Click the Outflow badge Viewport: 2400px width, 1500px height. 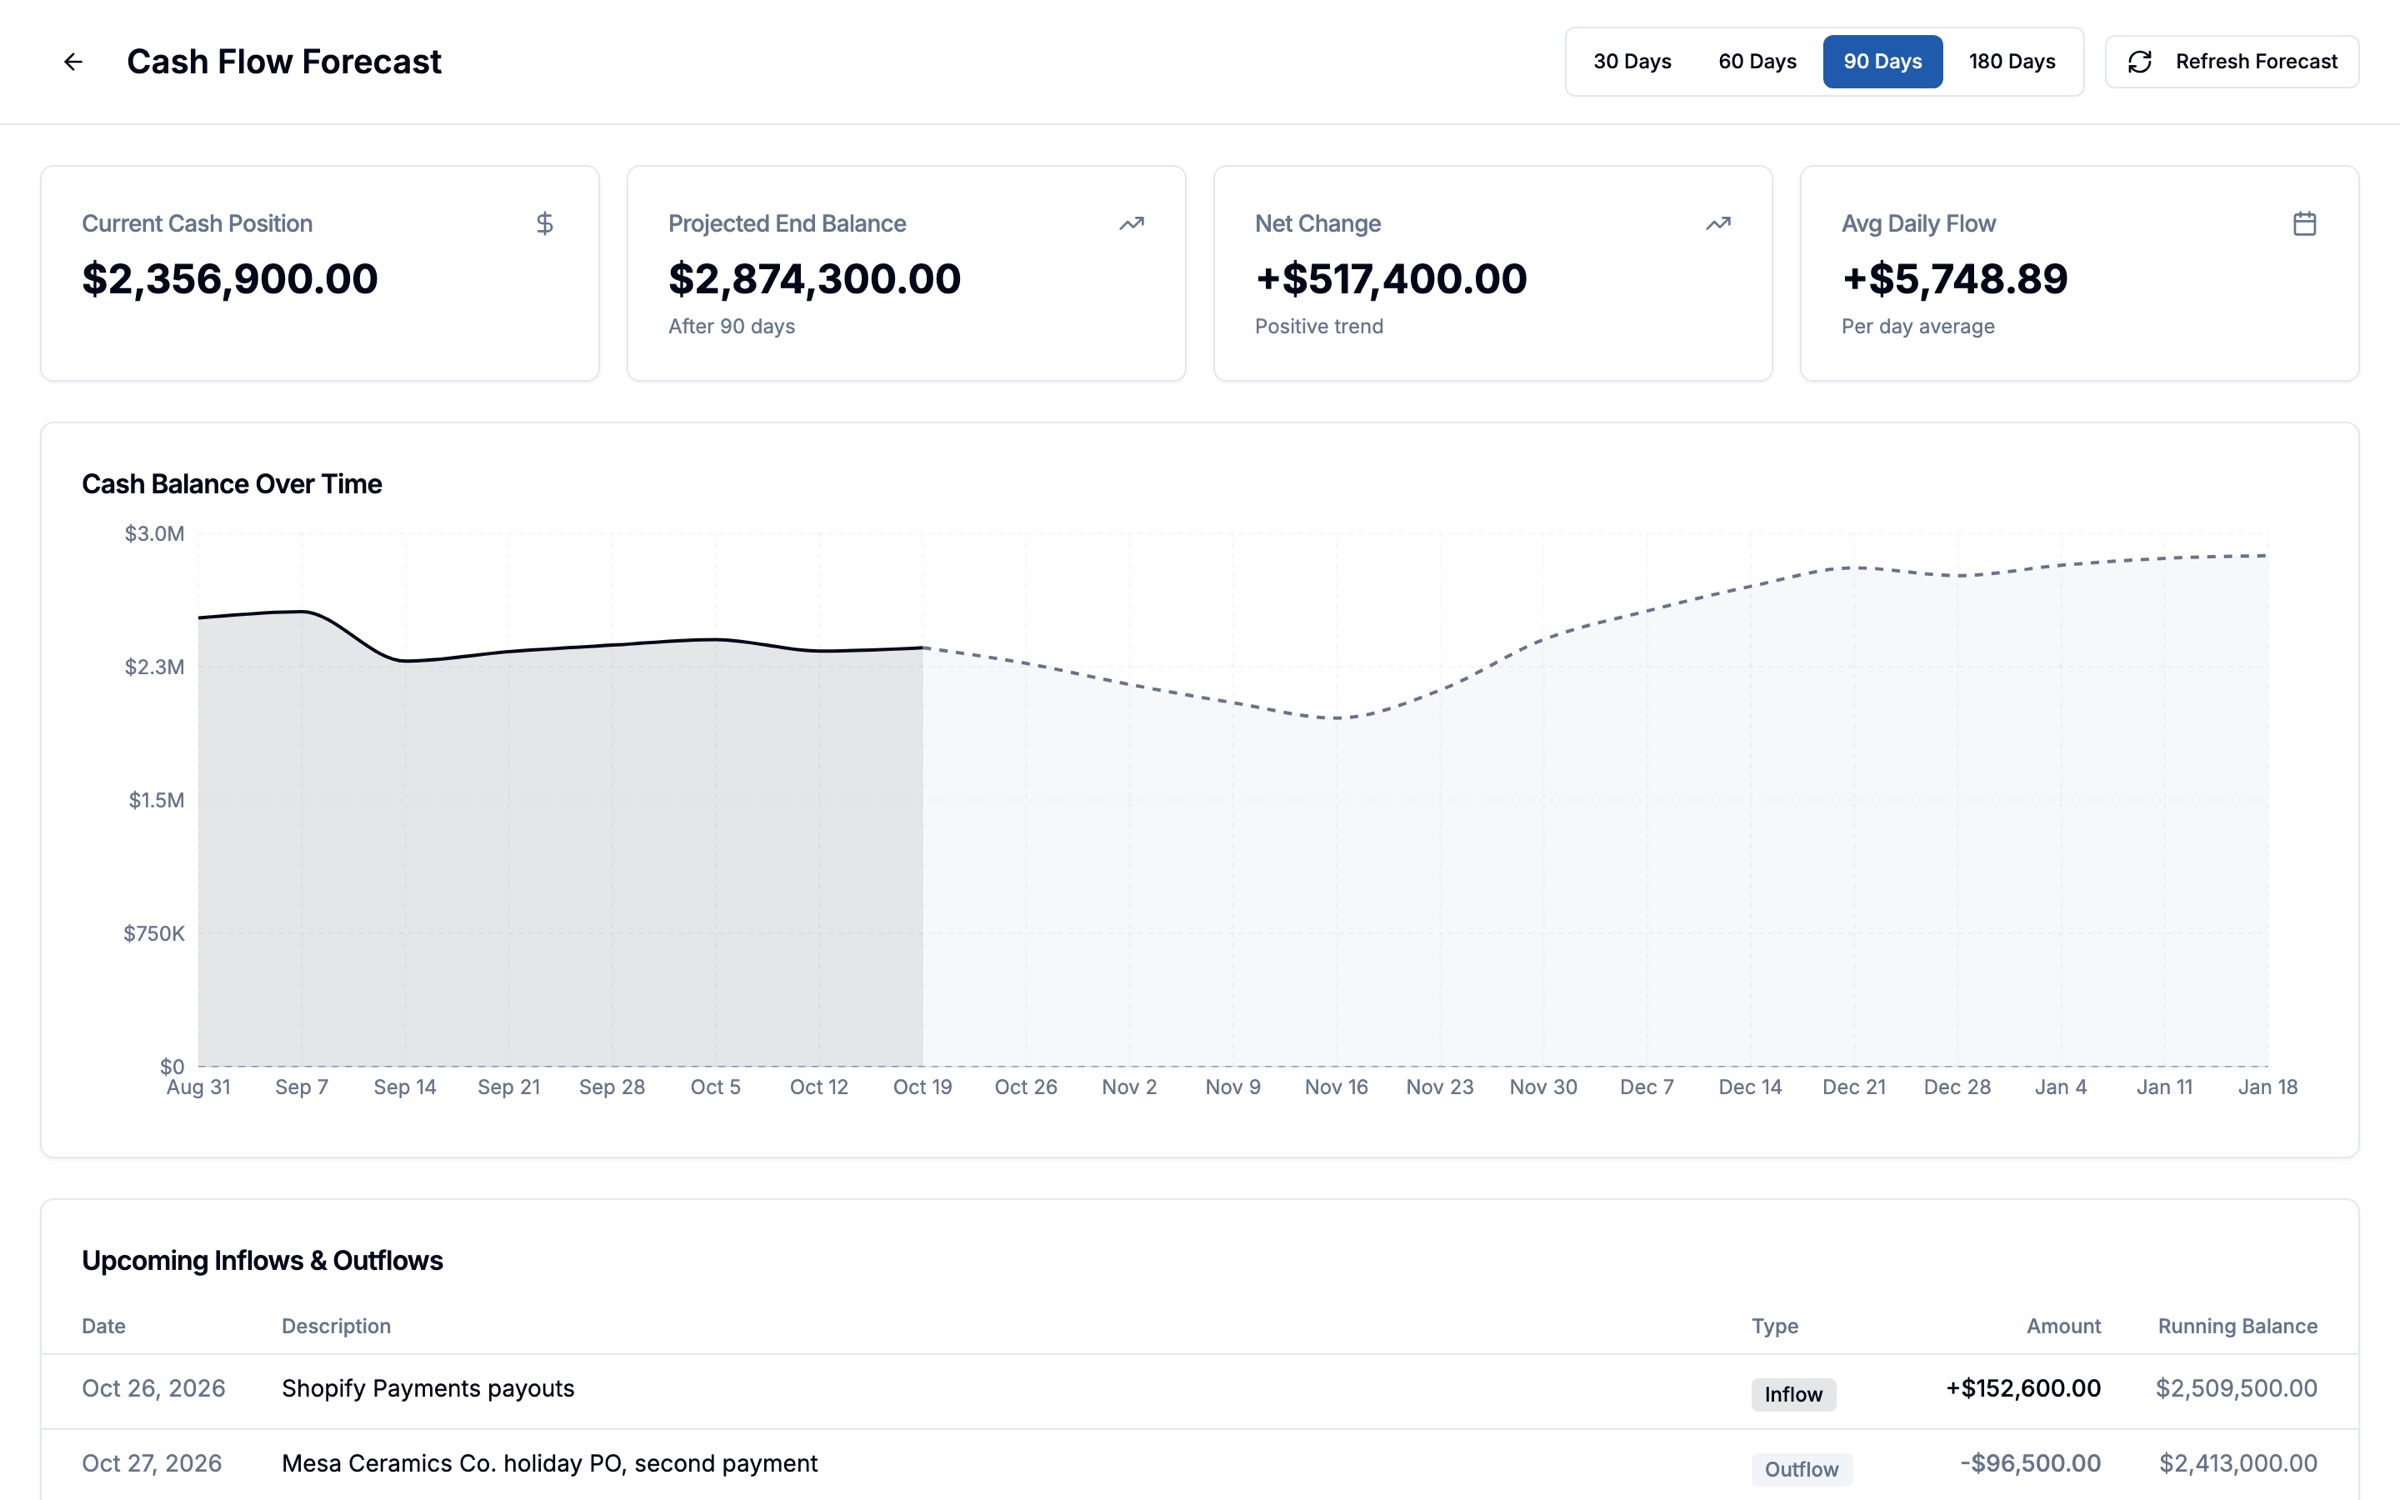(1801, 1469)
